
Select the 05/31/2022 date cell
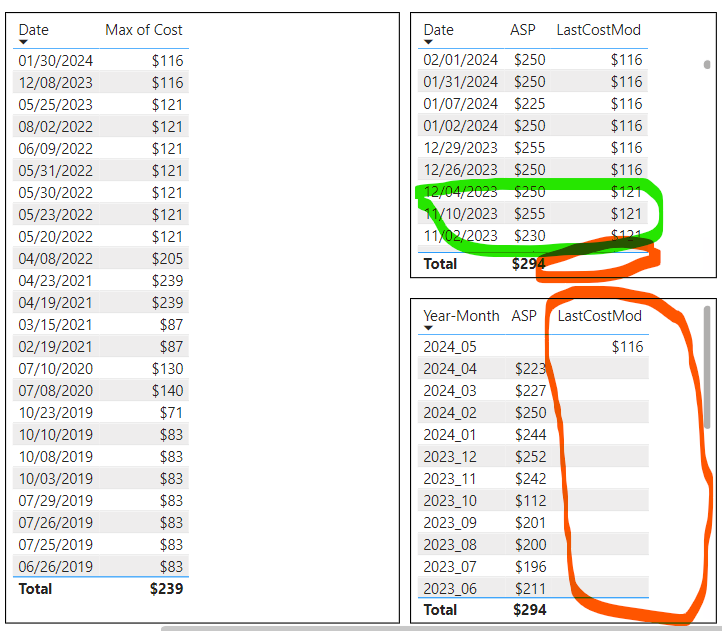pos(55,170)
